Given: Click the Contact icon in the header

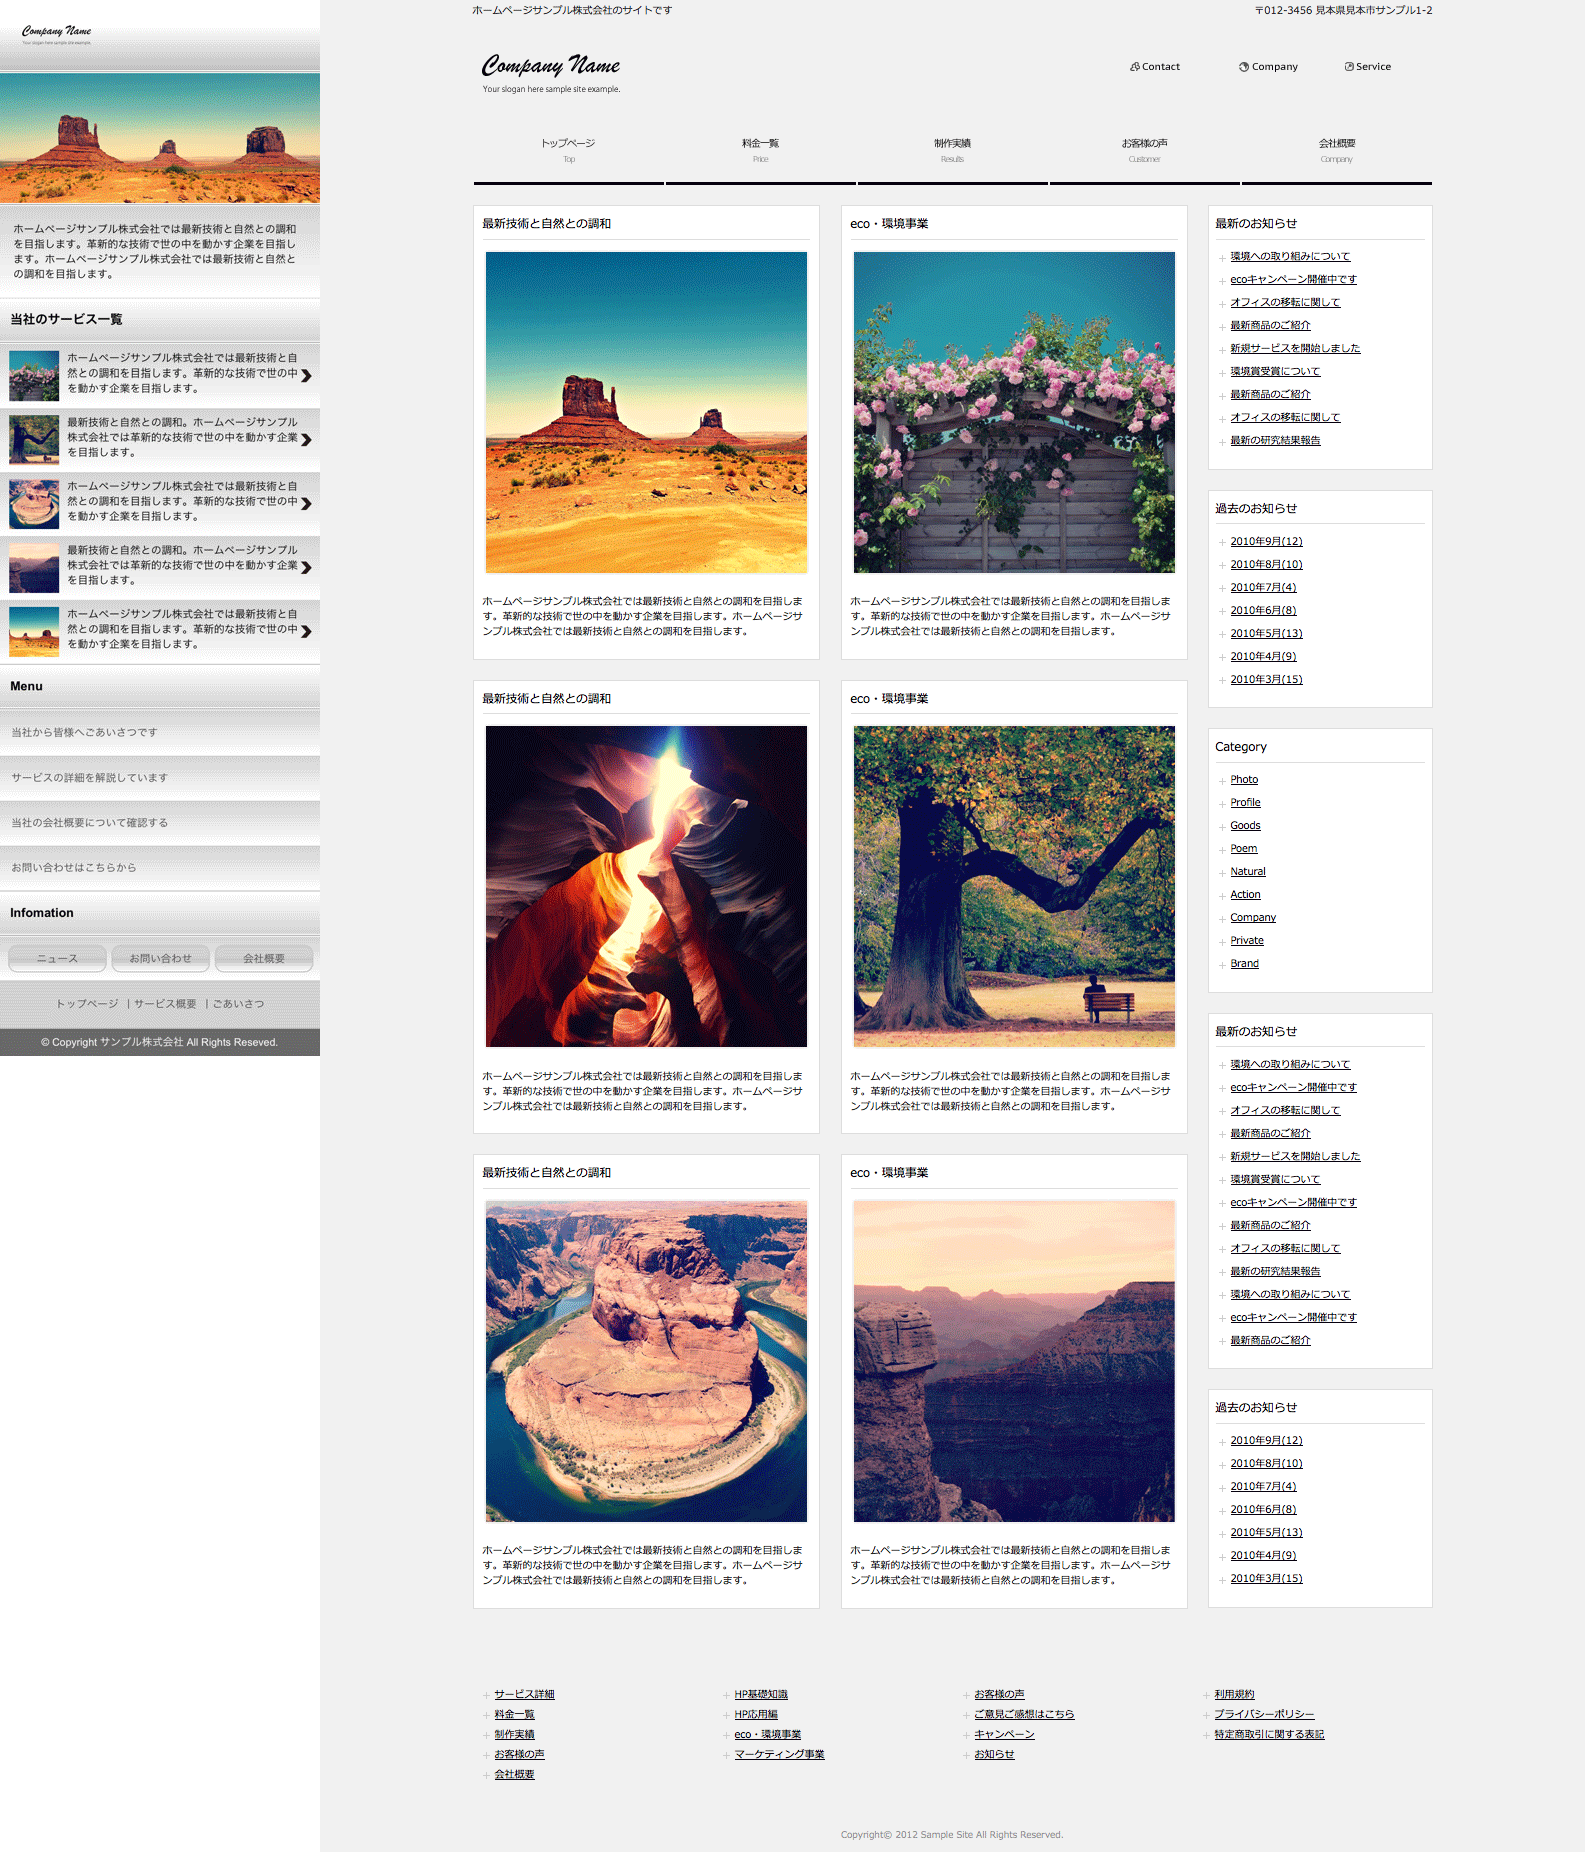Looking at the screenshot, I should pos(1135,67).
